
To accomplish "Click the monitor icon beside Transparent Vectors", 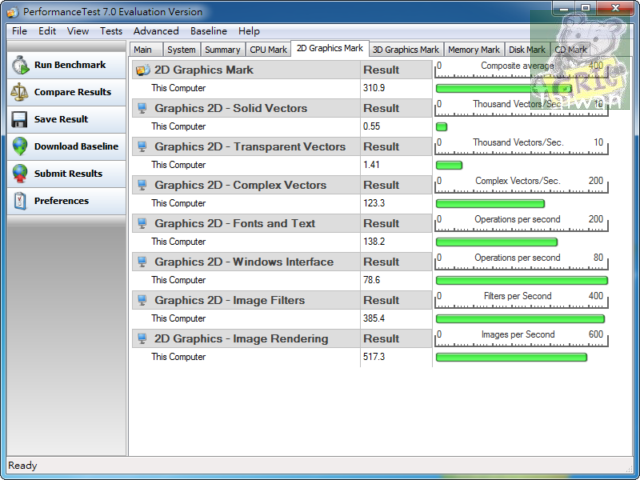I will tap(142, 147).
